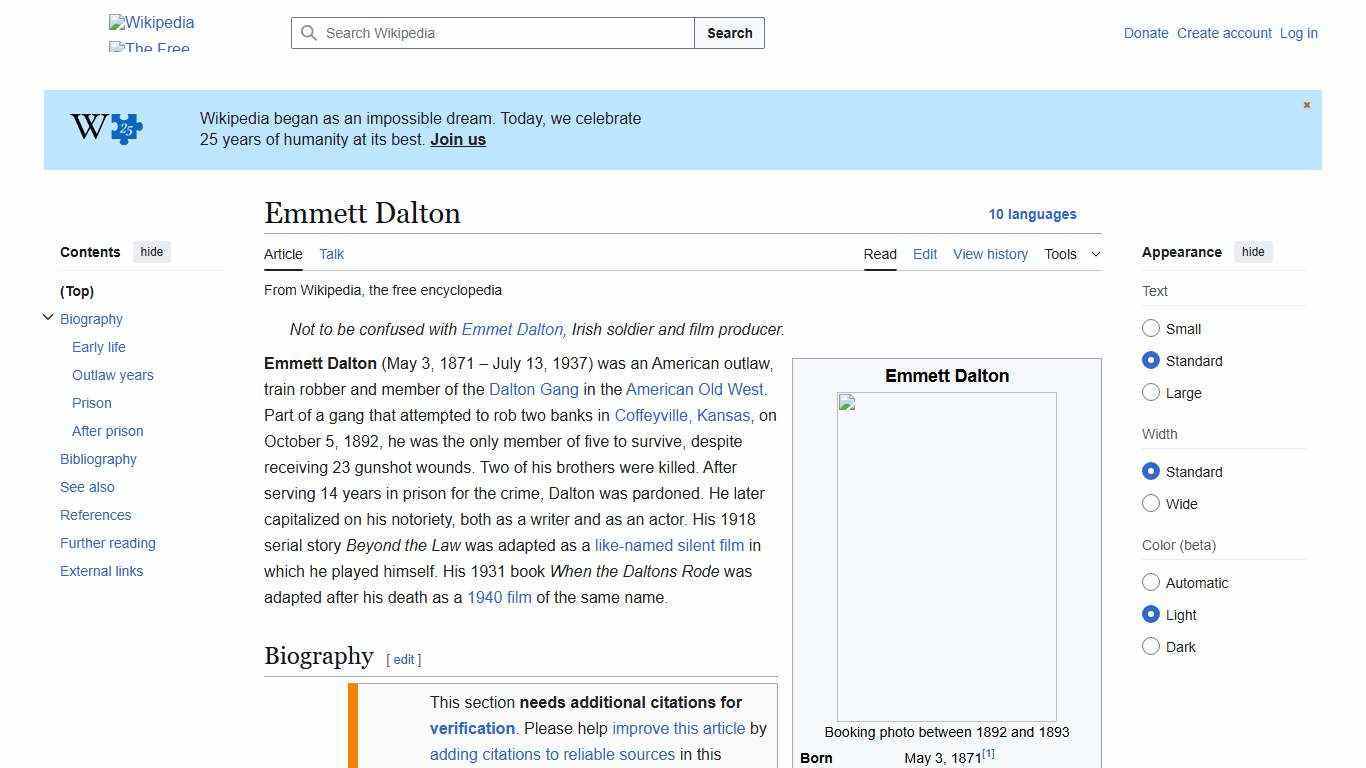Open the Dalton Gang article link
The height and width of the screenshot is (768, 1366).
click(x=534, y=389)
